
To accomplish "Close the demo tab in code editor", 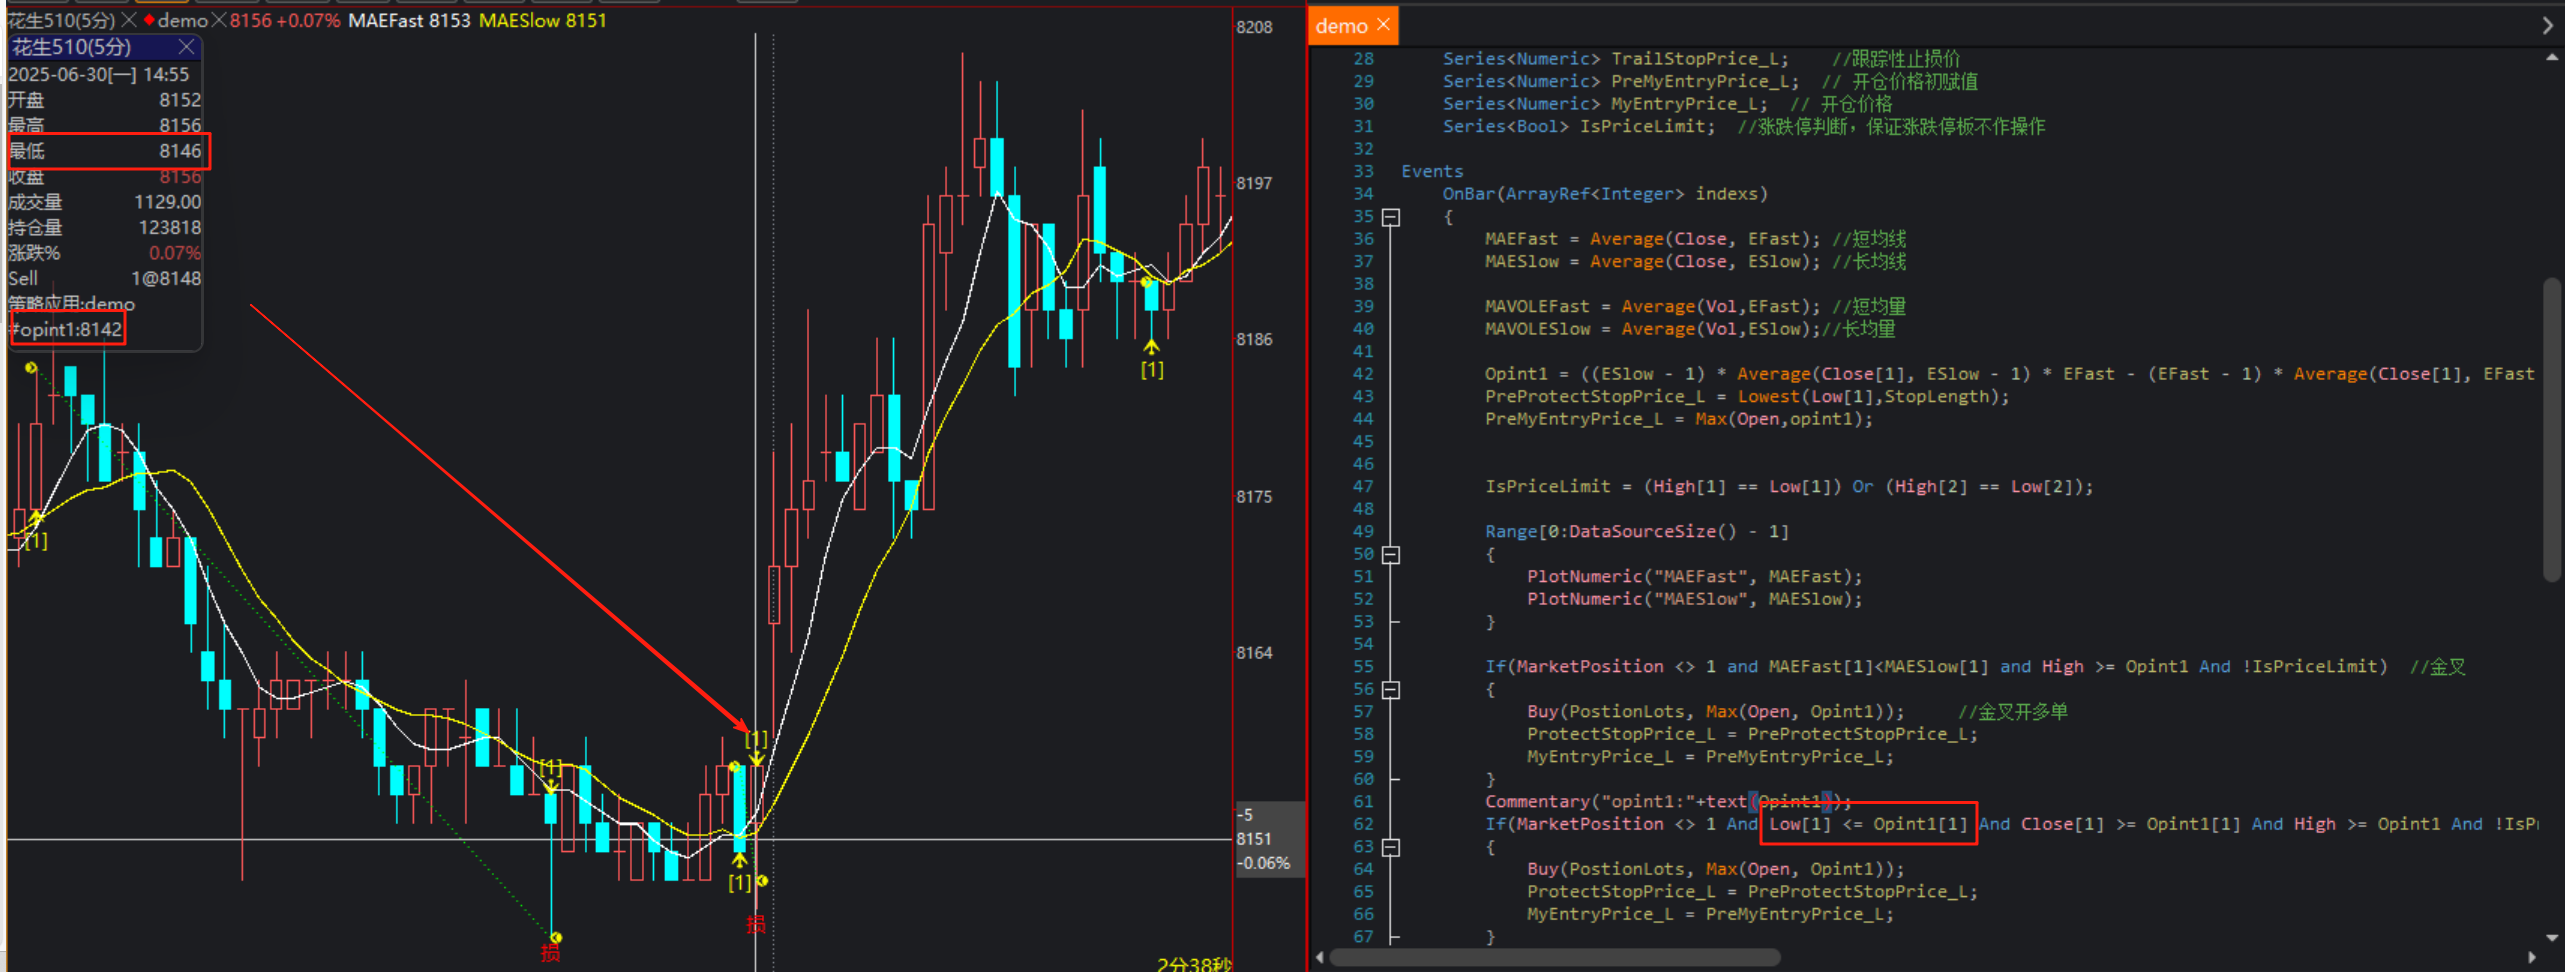I will click(x=1383, y=25).
